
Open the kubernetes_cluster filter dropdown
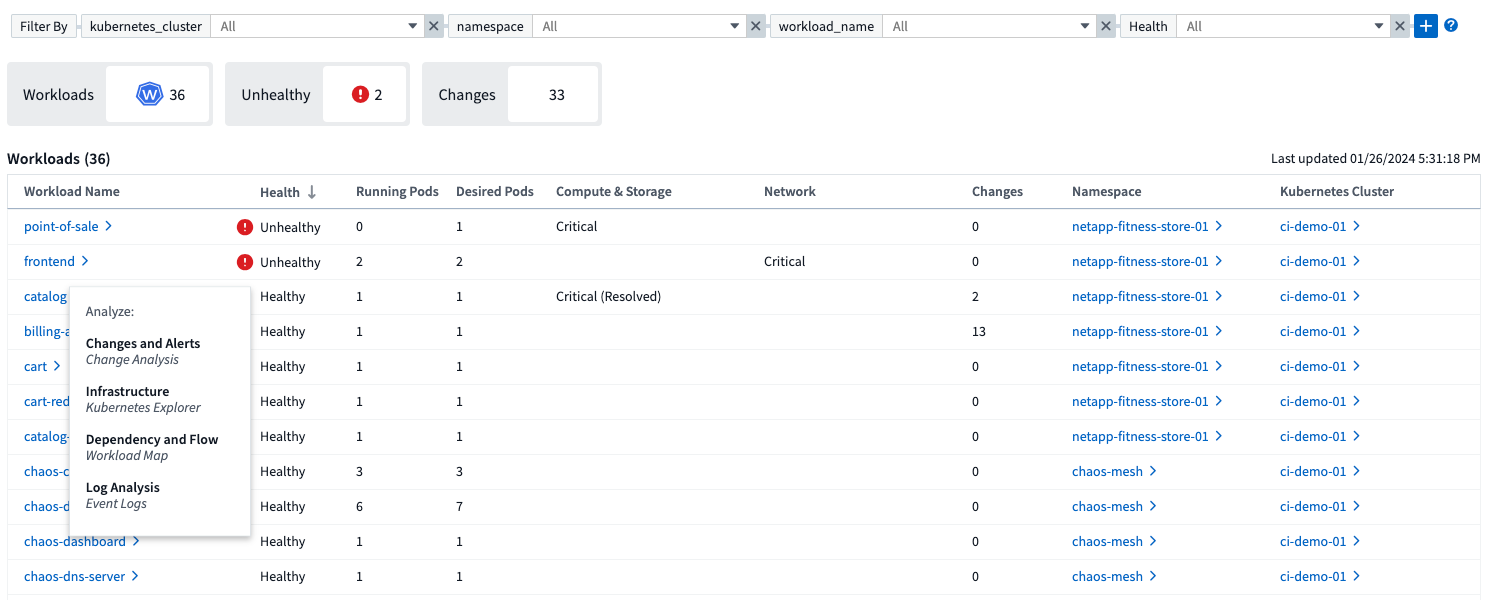click(413, 27)
